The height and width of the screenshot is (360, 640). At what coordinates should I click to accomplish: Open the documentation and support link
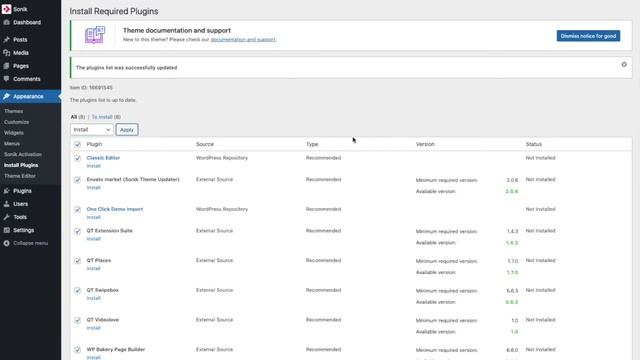pos(243,40)
